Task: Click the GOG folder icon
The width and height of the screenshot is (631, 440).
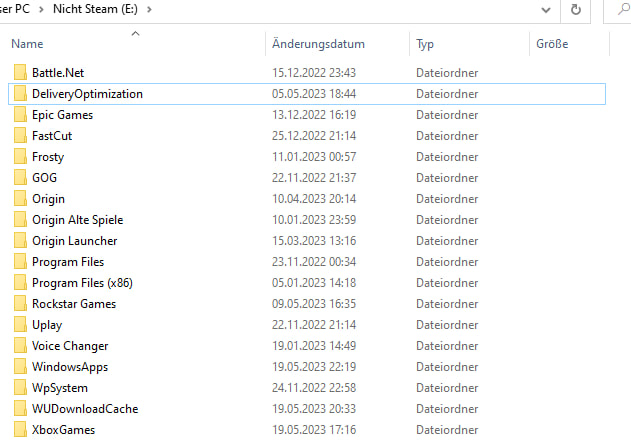Action: point(20,178)
